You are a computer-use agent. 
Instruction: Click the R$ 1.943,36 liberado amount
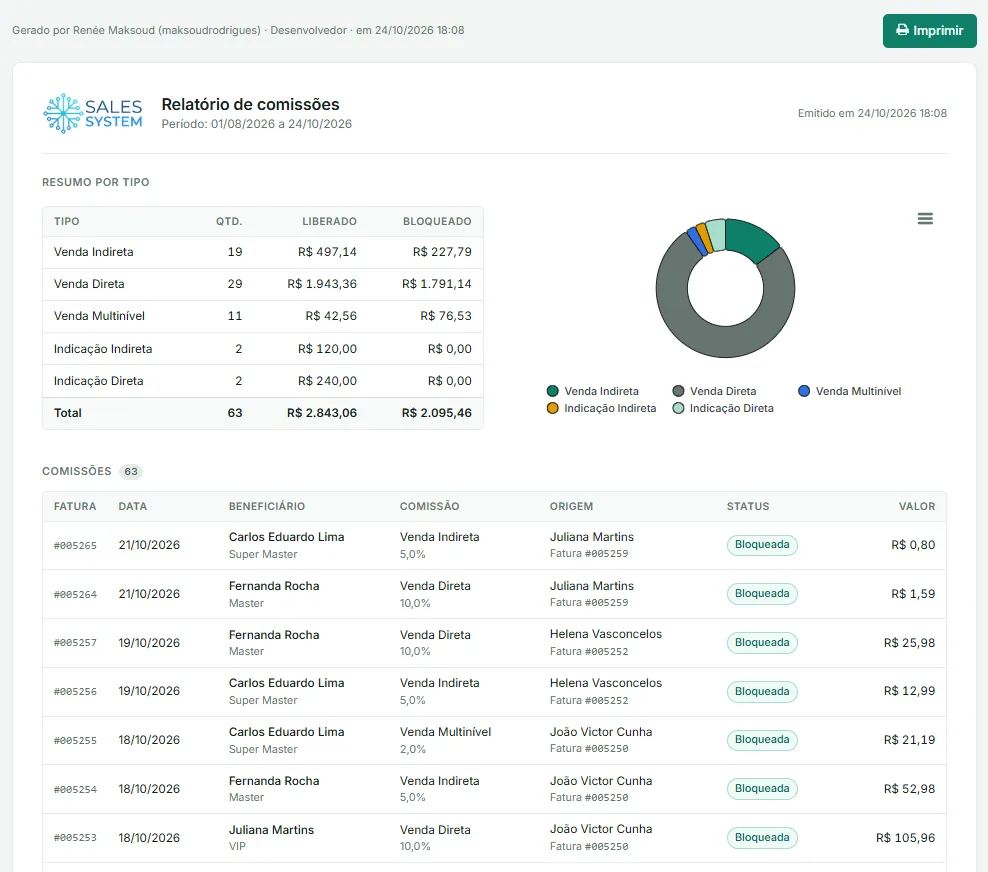tap(322, 284)
